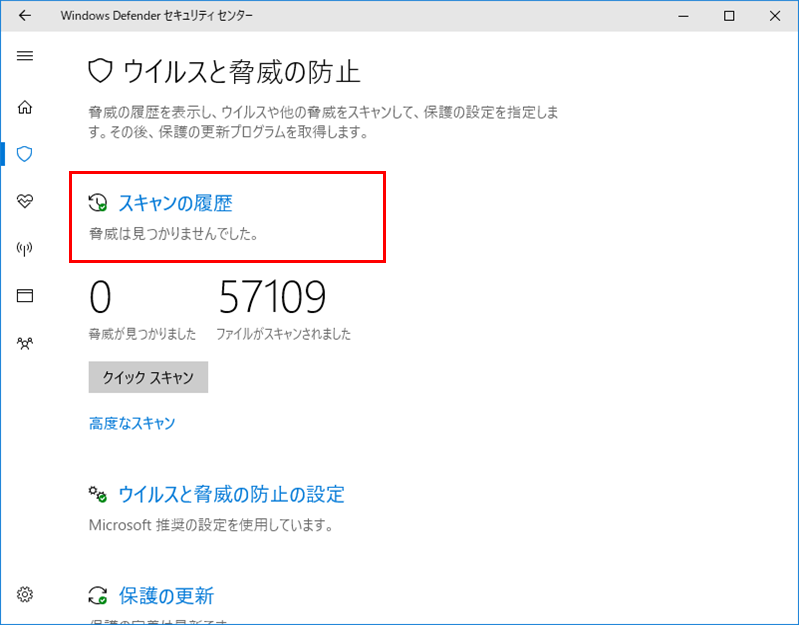Open the hamburger navigation menu
Image resolution: width=799 pixels, height=625 pixels.
(24, 56)
